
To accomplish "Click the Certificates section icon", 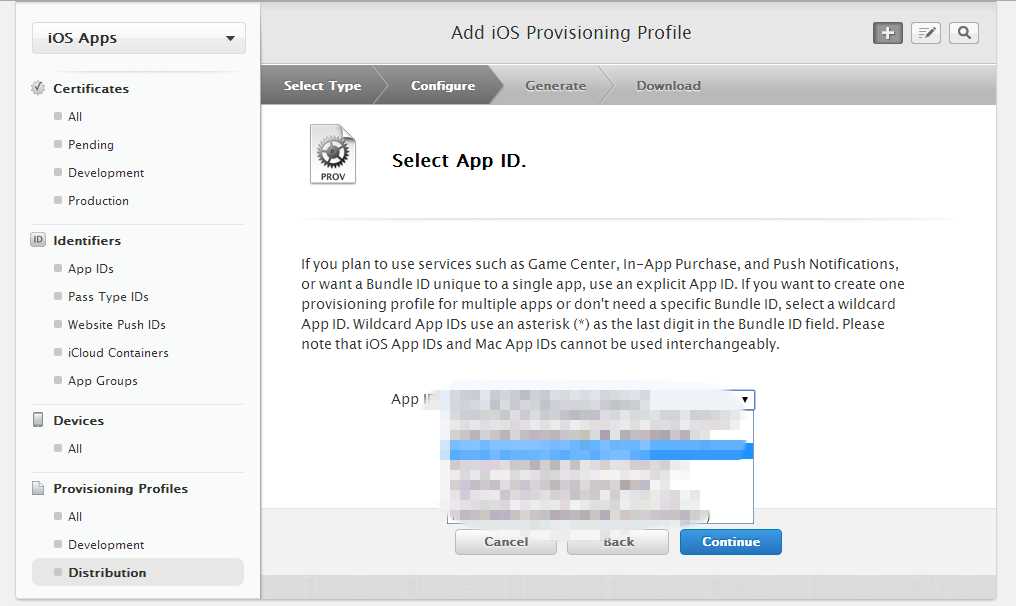I will point(39,88).
